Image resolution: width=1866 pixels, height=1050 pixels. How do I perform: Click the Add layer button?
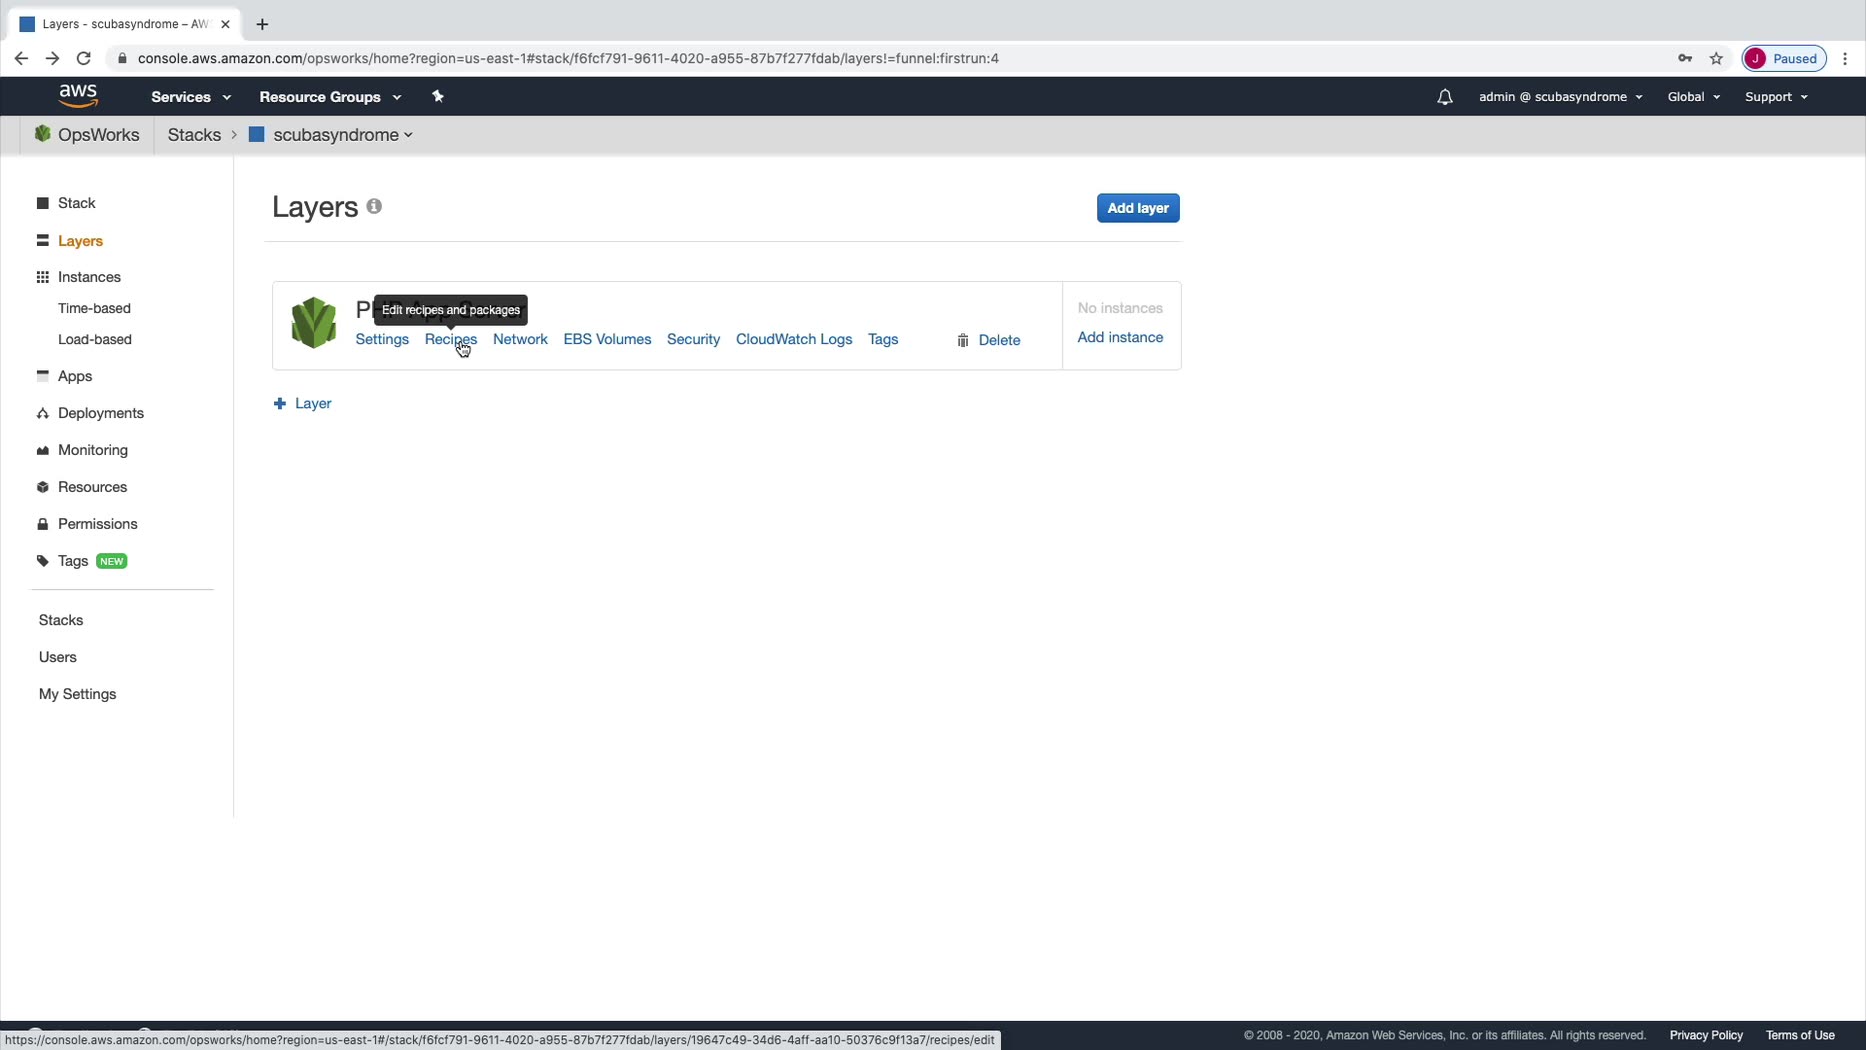coord(1138,208)
